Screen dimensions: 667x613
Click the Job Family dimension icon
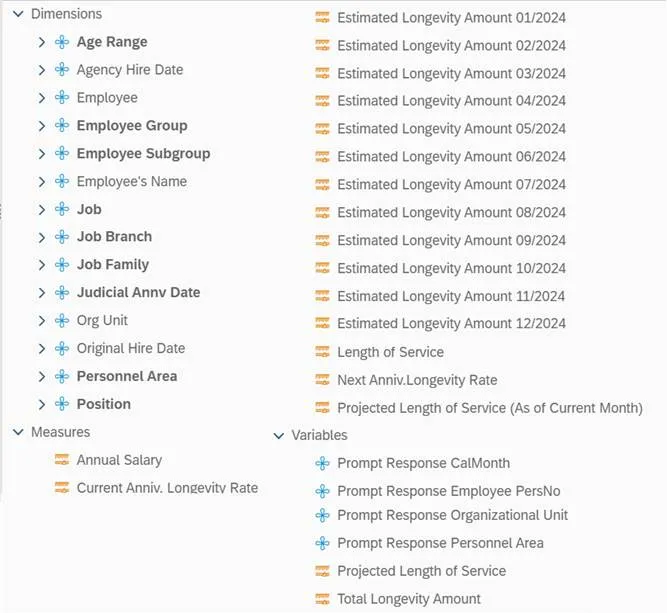tap(62, 265)
